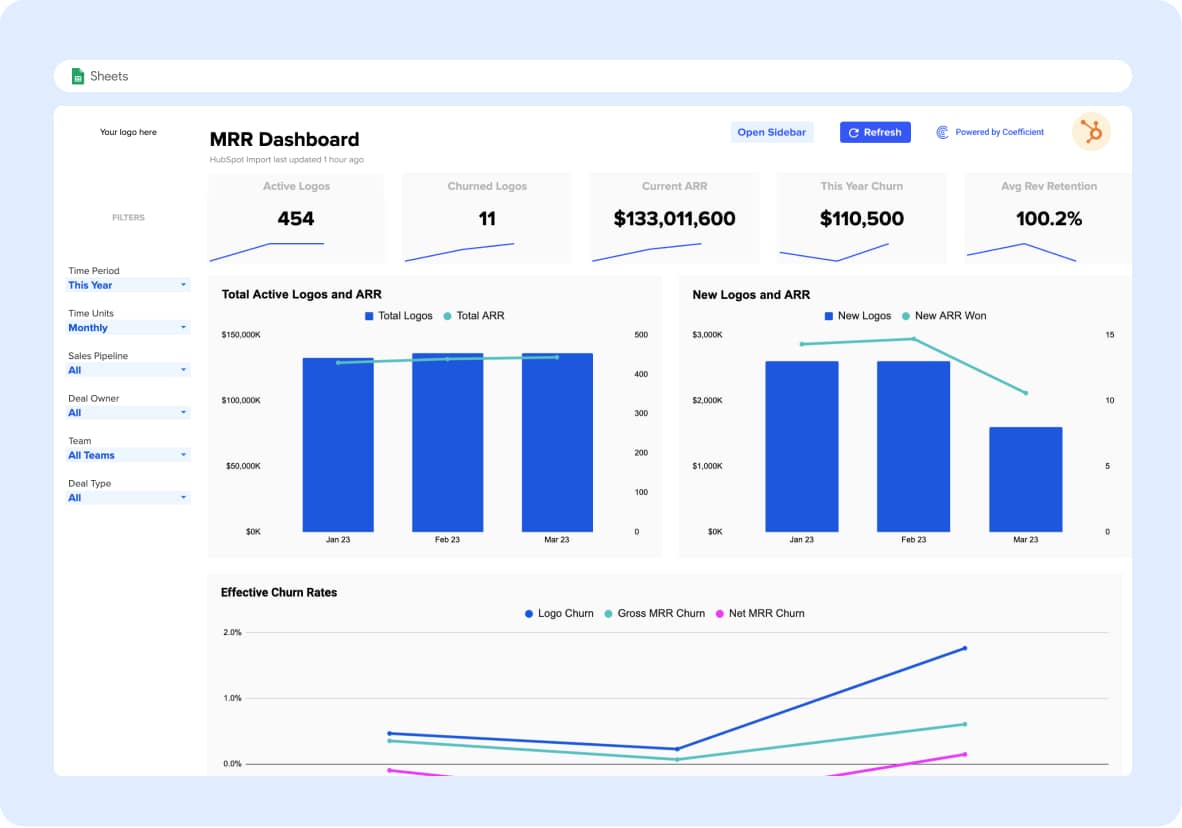Select the Logo Churn legend dot
The width and height of the screenshot is (1182, 828).
(x=529, y=614)
